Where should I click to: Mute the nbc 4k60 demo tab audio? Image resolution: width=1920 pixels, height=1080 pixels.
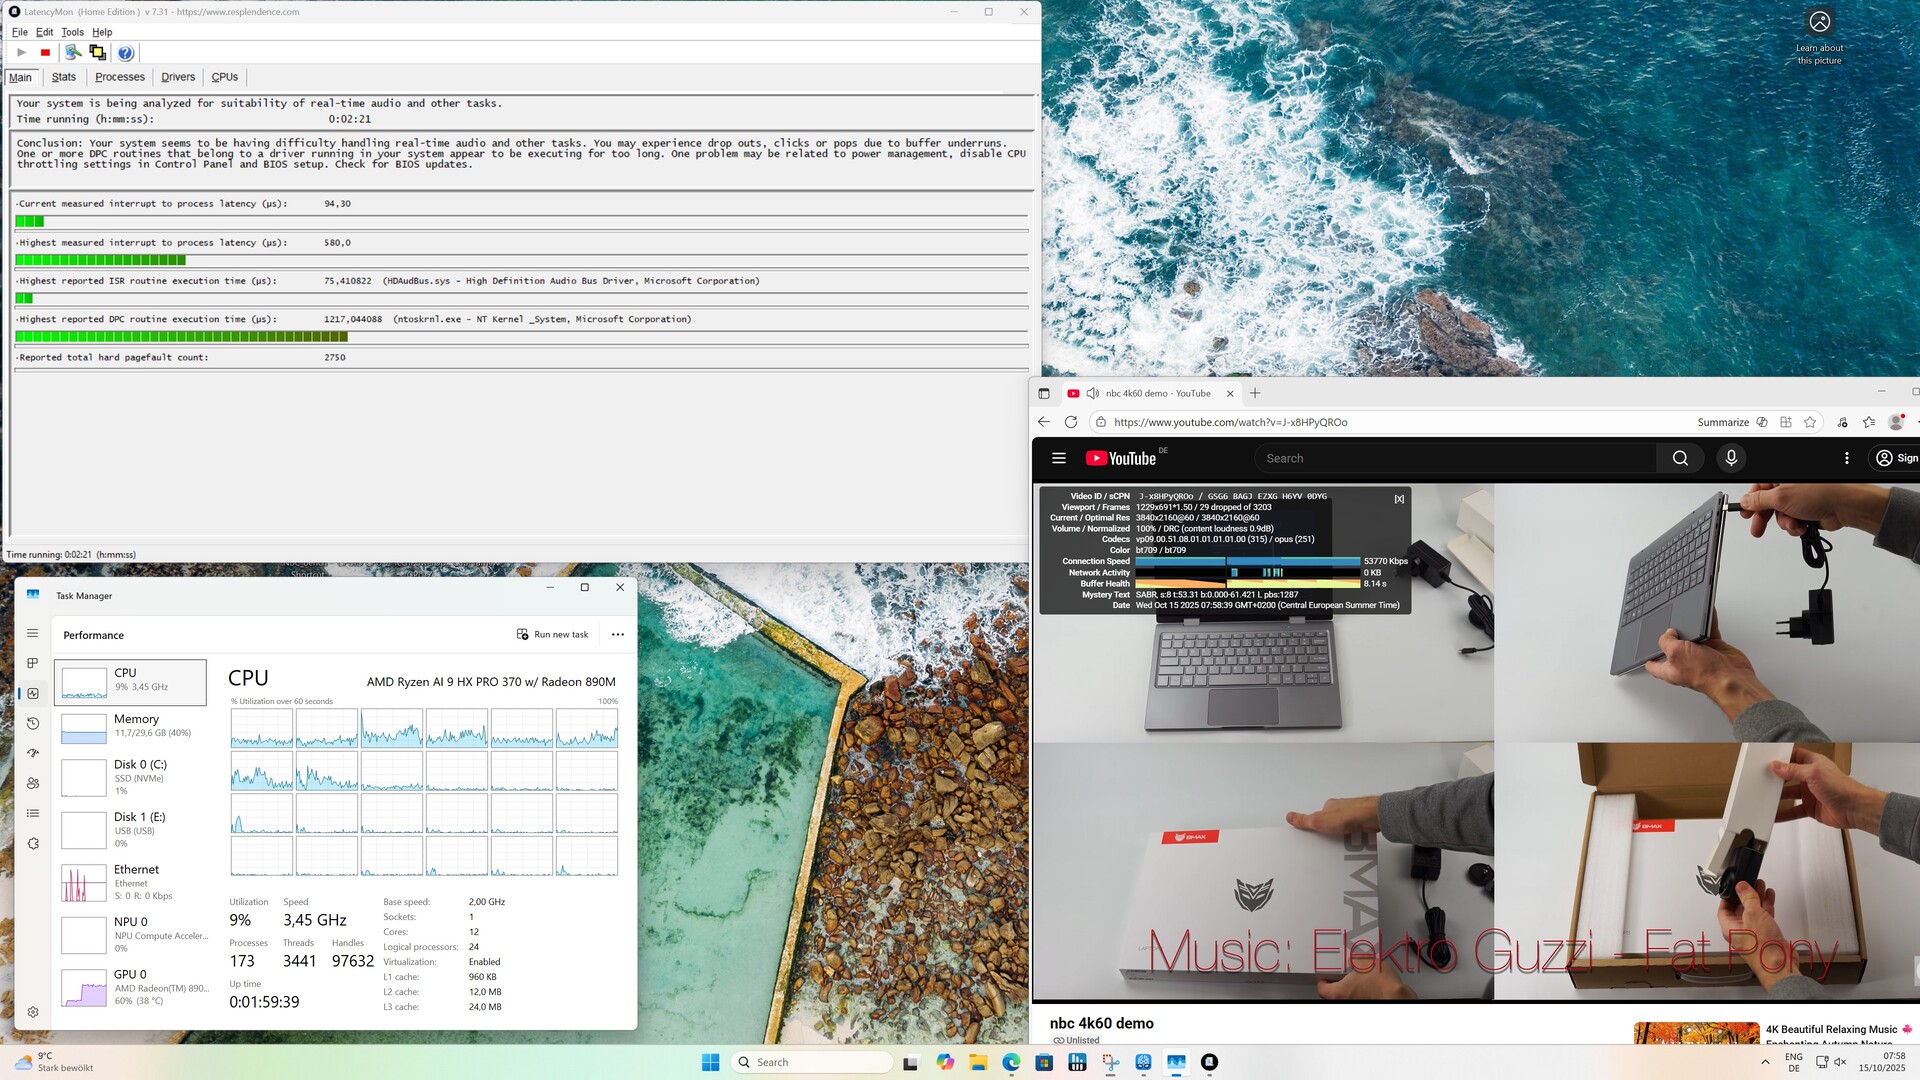1093,393
